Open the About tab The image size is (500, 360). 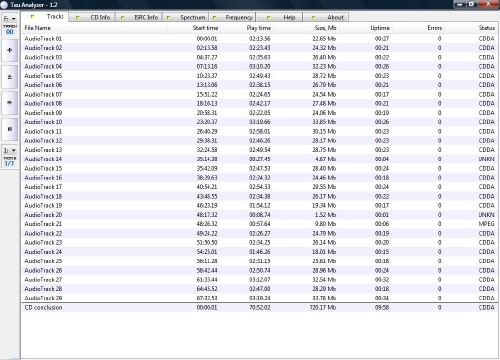click(325, 17)
